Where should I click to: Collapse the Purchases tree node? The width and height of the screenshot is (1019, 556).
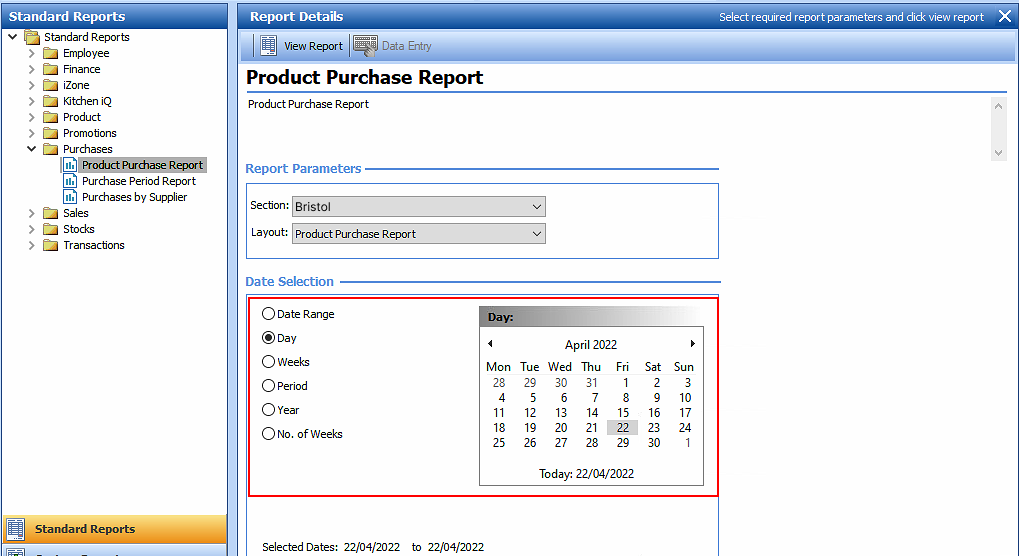coord(32,149)
